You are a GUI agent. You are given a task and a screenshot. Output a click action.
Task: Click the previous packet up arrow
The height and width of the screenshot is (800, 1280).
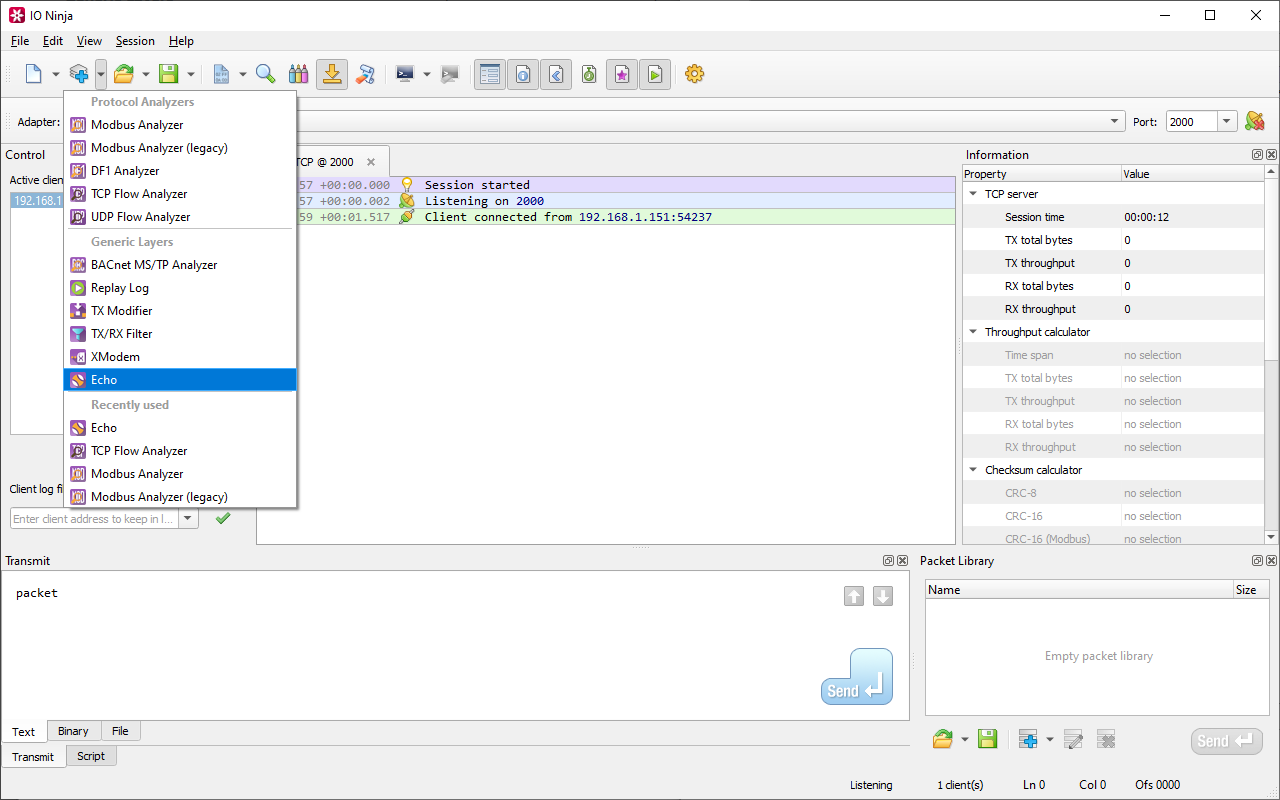point(854,596)
